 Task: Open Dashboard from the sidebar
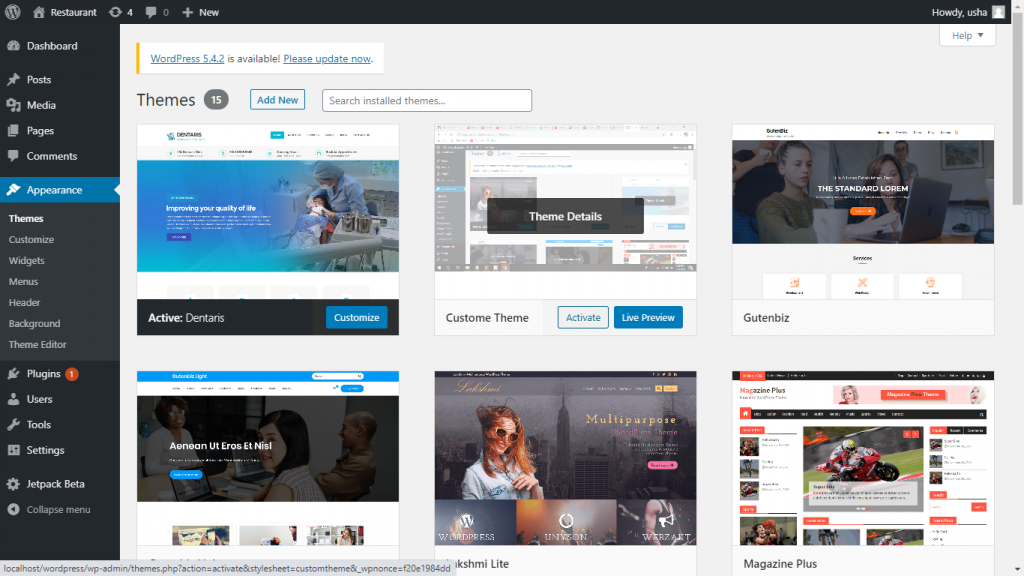point(52,46)
